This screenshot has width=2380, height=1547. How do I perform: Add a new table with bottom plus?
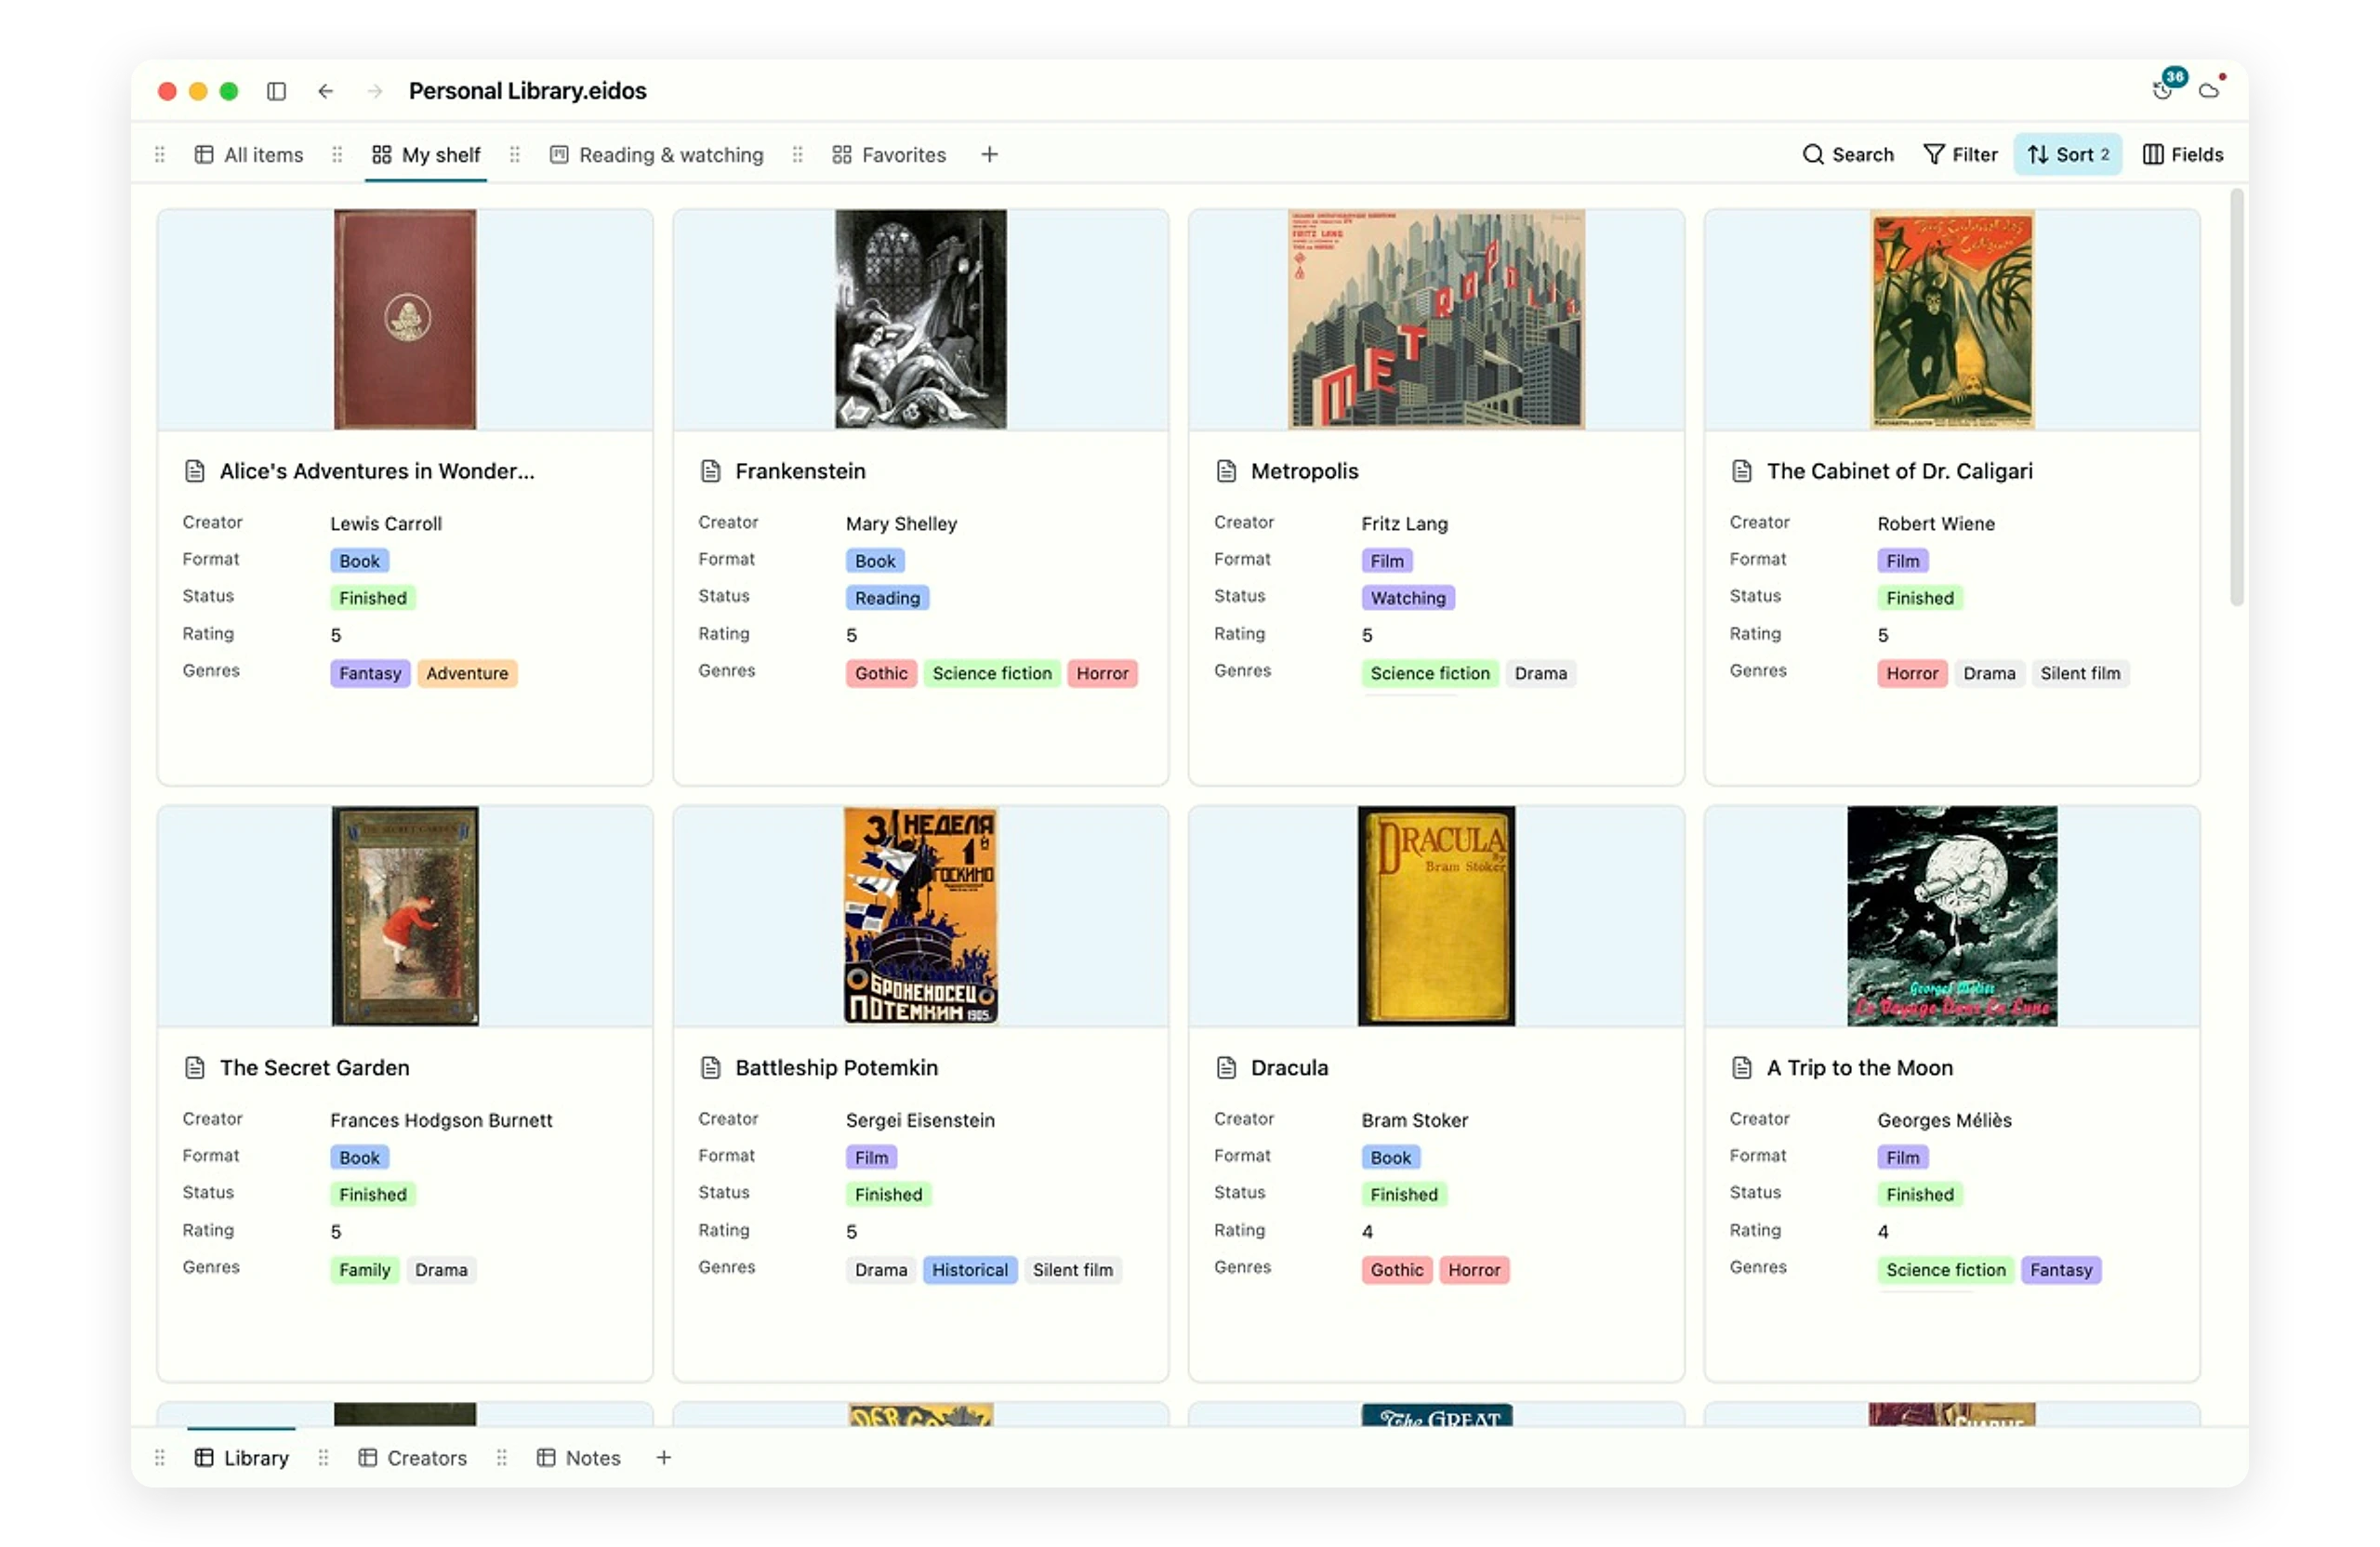[x=664, y=1459]
